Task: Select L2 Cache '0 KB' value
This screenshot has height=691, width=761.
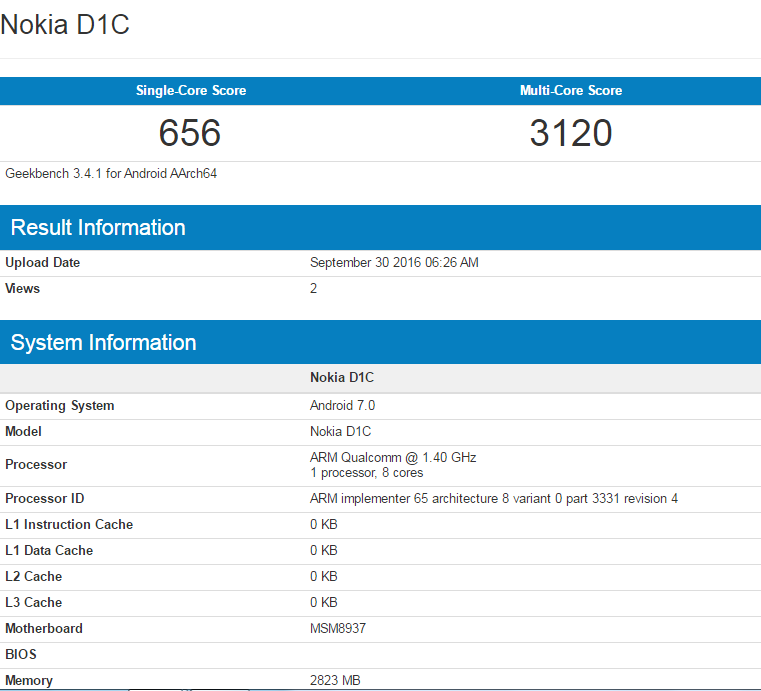Action: pyautogui.click(x=324, y=576)
